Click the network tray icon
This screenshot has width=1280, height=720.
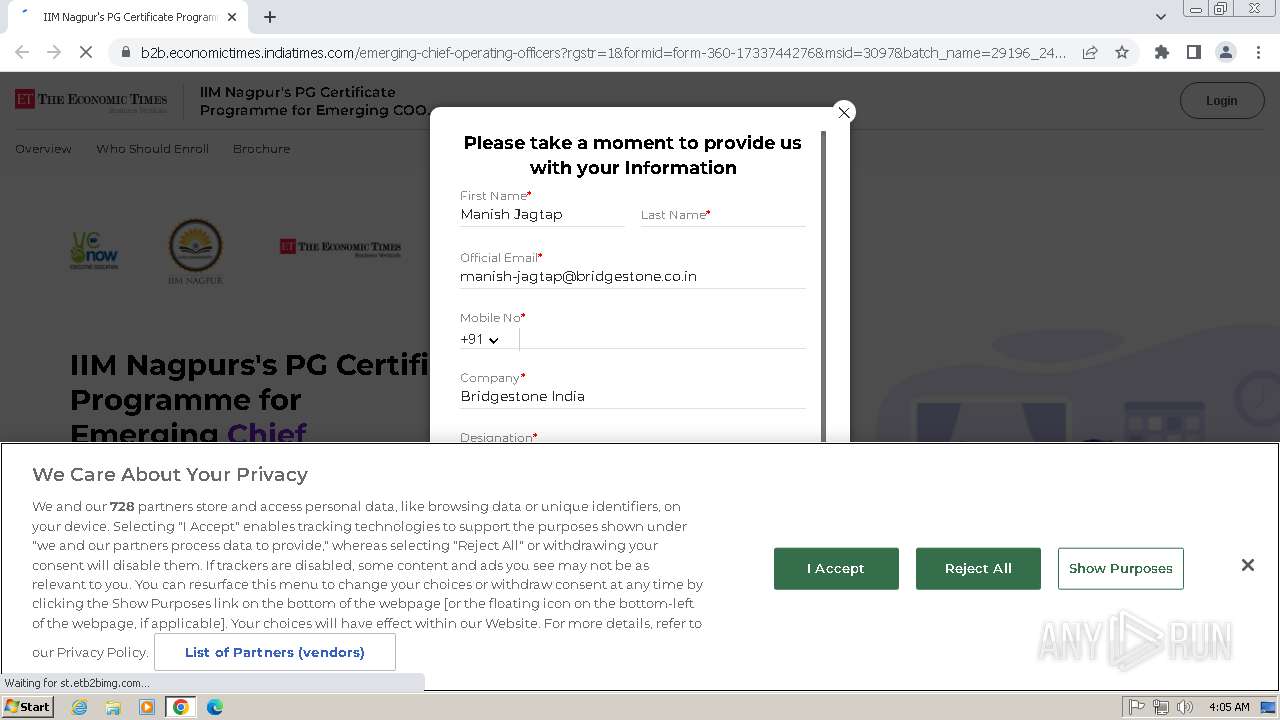point(1161,707)
